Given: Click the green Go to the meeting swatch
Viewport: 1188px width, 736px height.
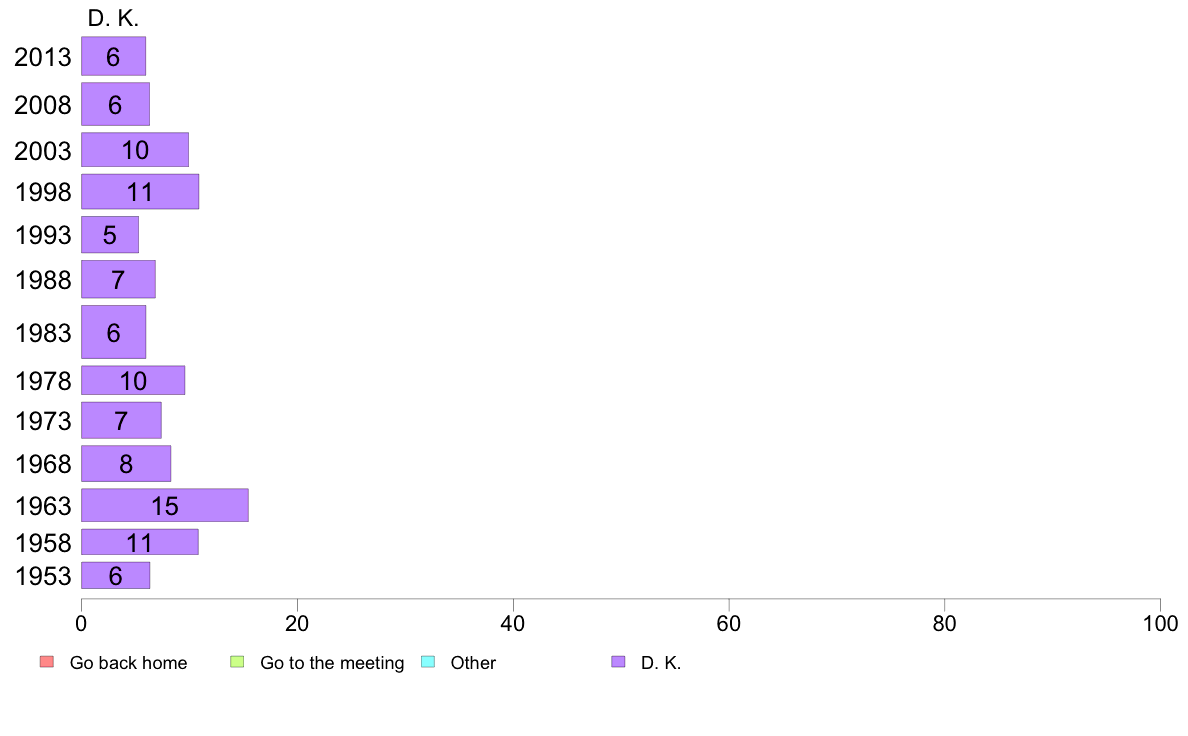Looking at the screenshot, I should 237,662.
